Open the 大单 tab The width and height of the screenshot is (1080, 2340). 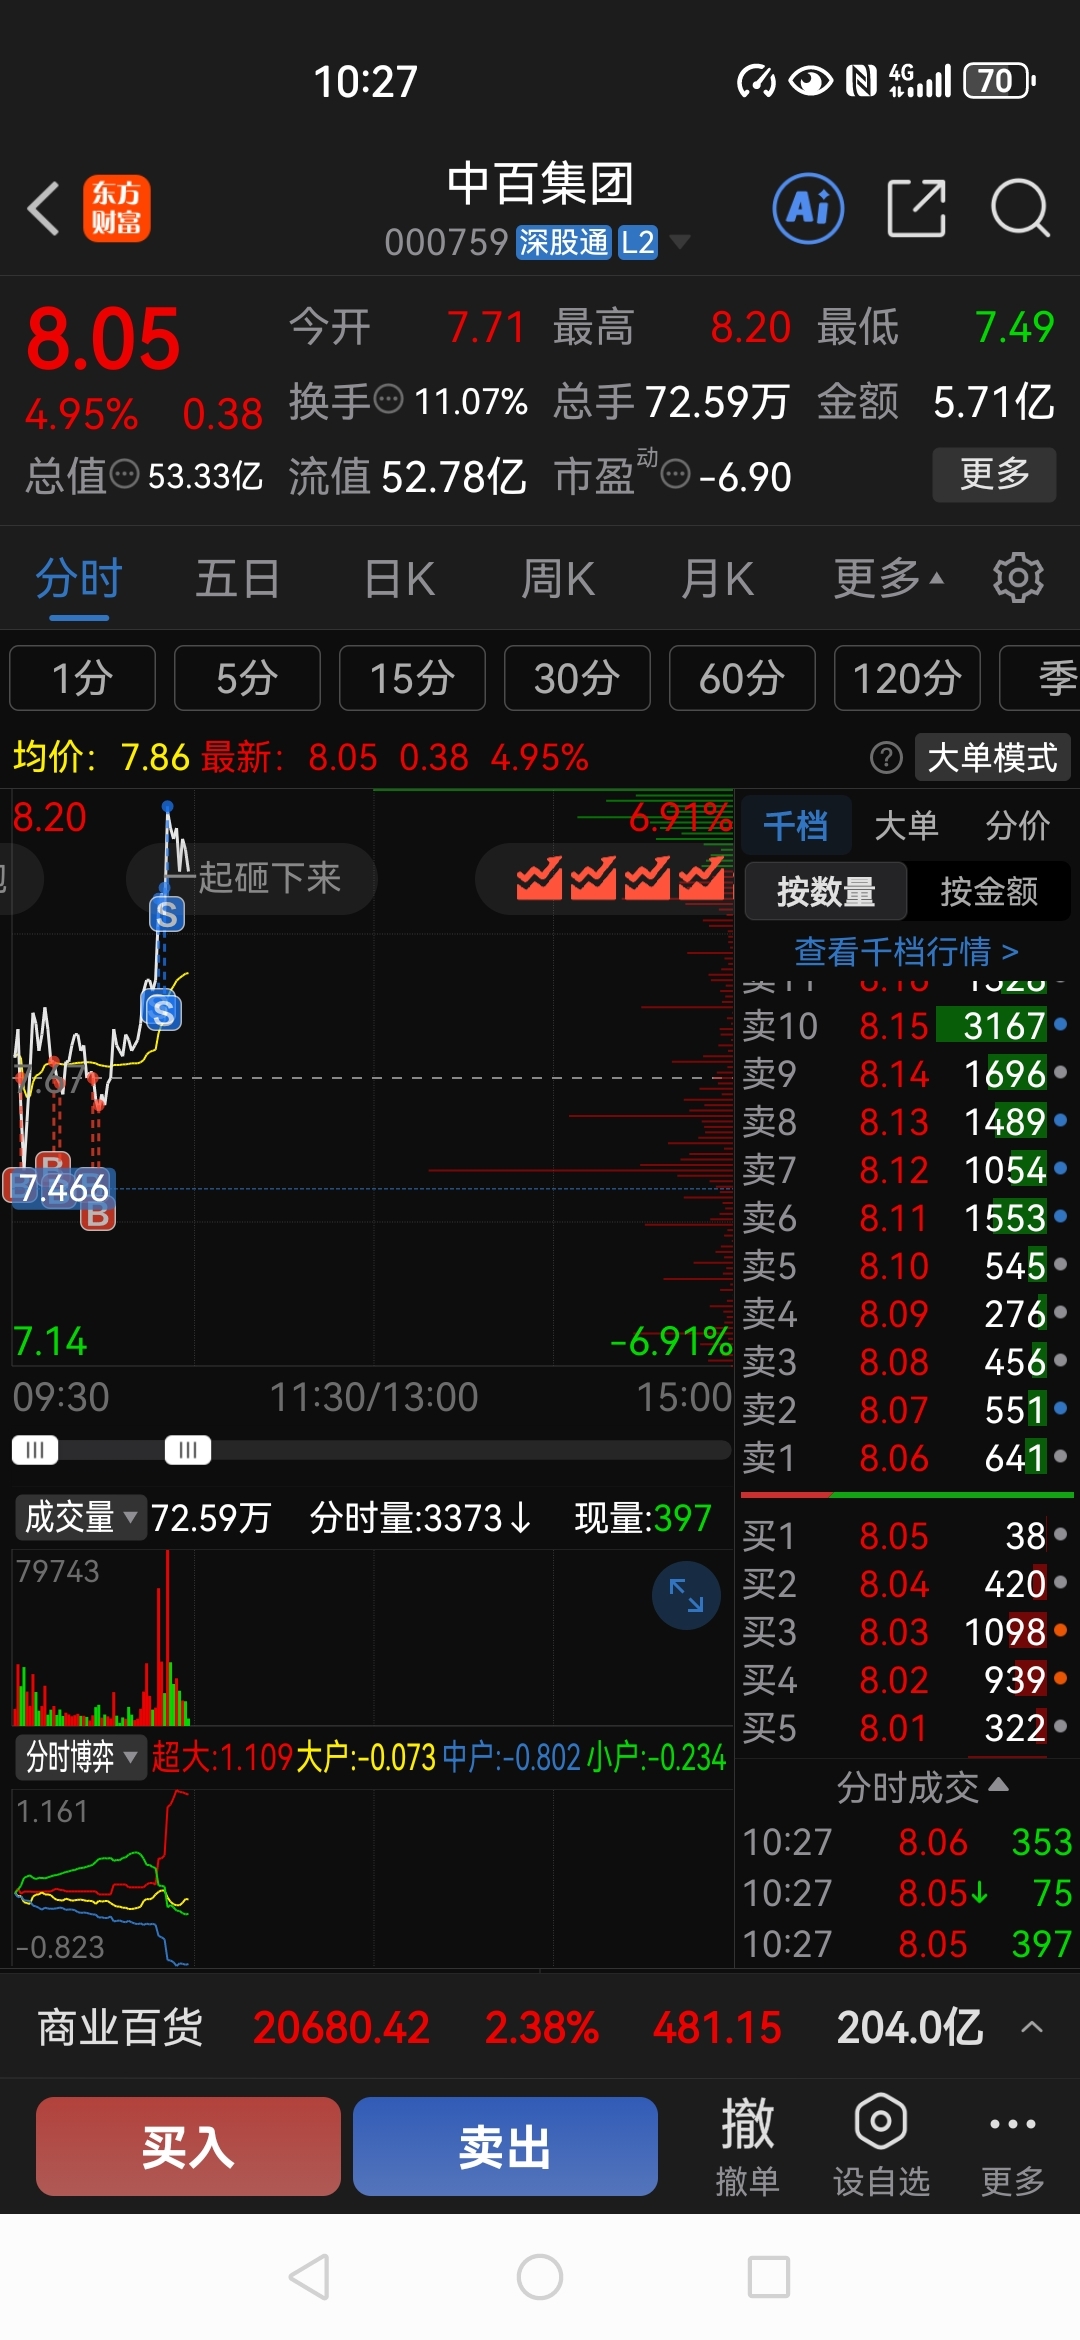[906, 826]
